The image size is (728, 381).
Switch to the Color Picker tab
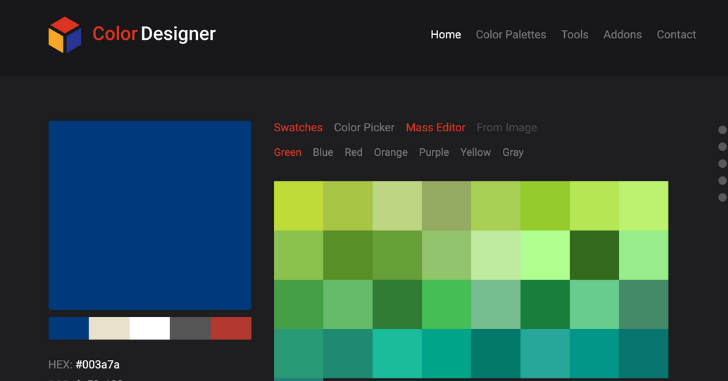(x=364, y=128)
